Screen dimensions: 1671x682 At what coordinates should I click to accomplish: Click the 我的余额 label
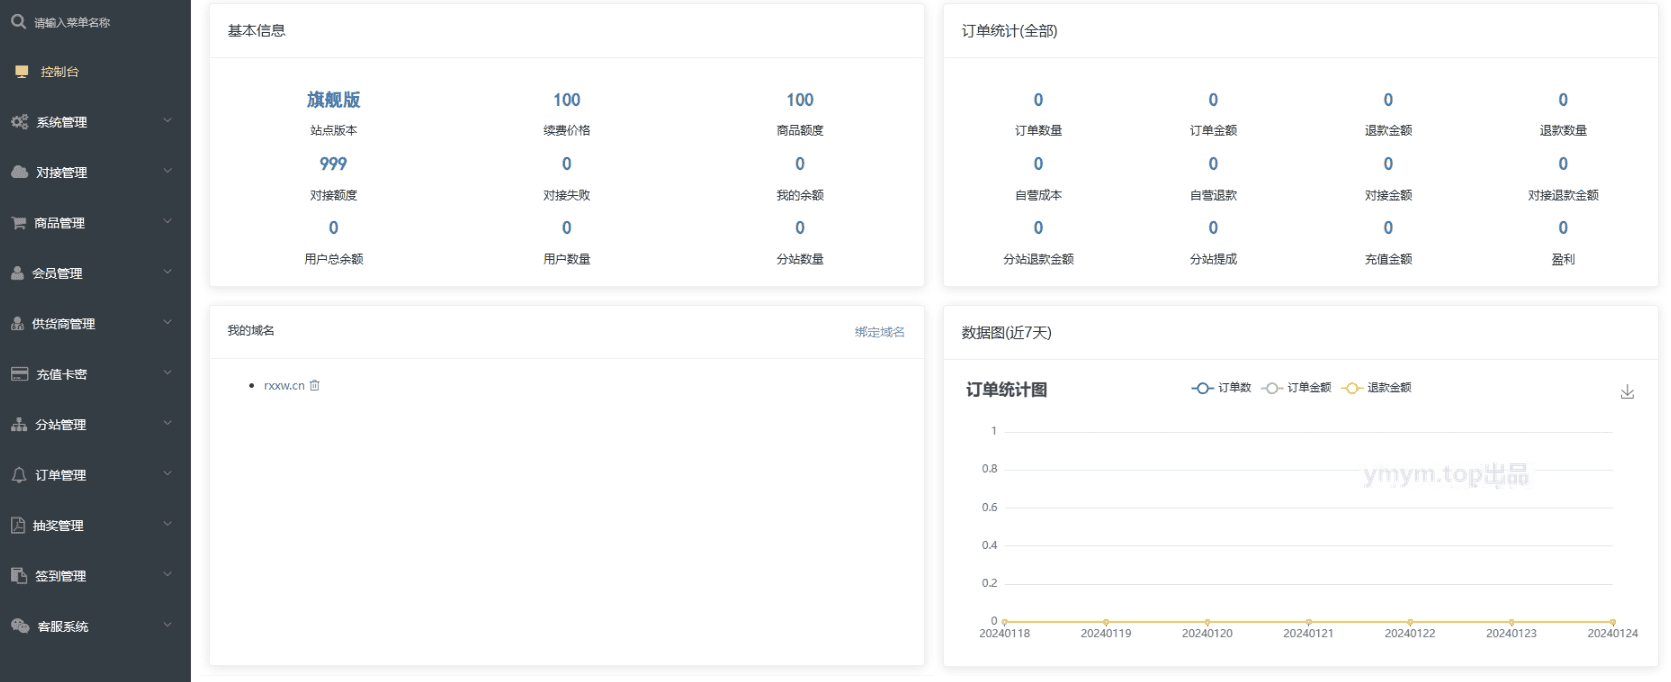(800, 195)
